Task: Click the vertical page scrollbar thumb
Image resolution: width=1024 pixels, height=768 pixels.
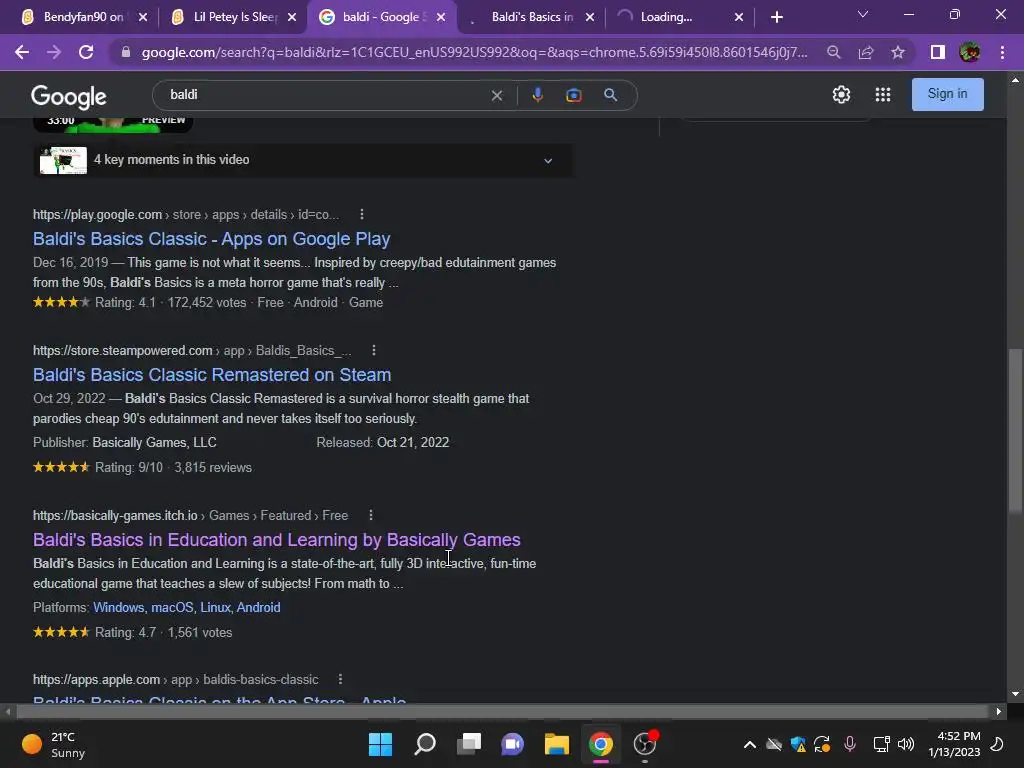Action: [1015, 431]
